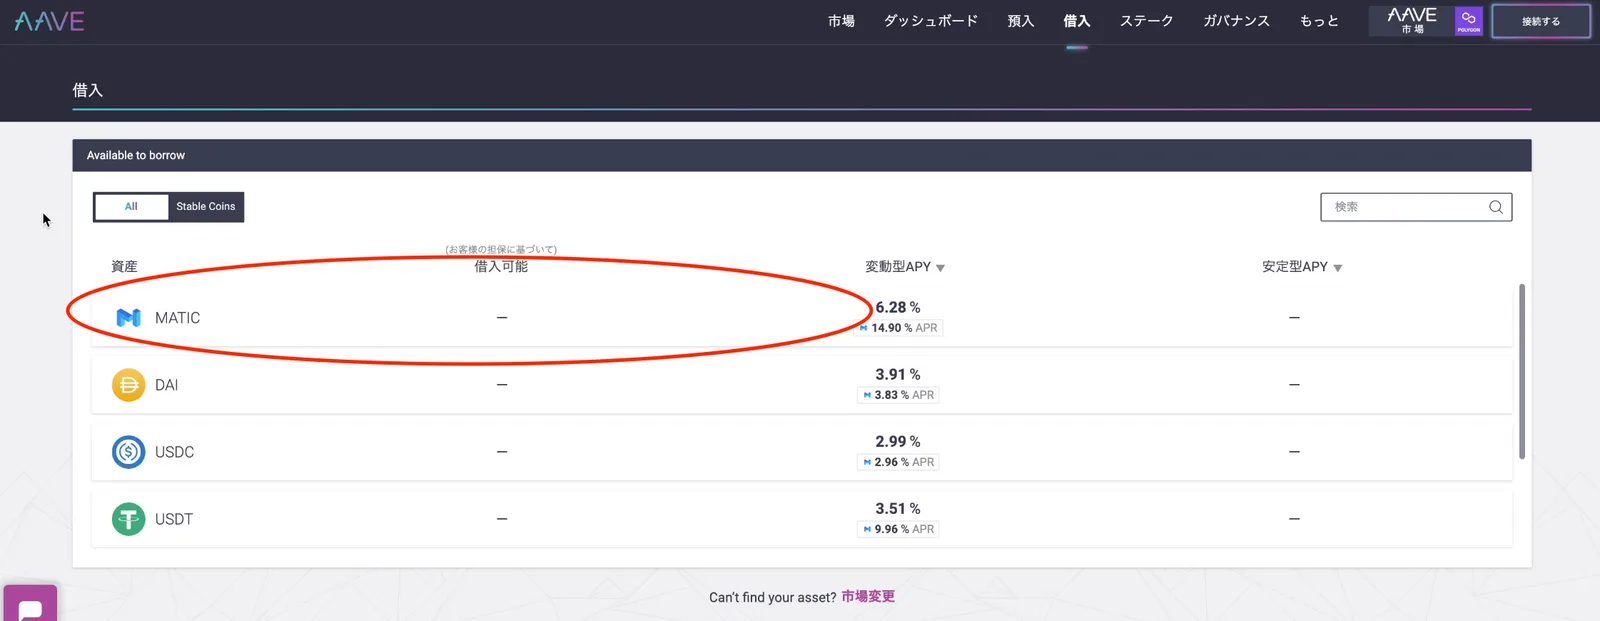Click the 市場変更 link
Screen dimensions: 1600x621
(868, 597)
